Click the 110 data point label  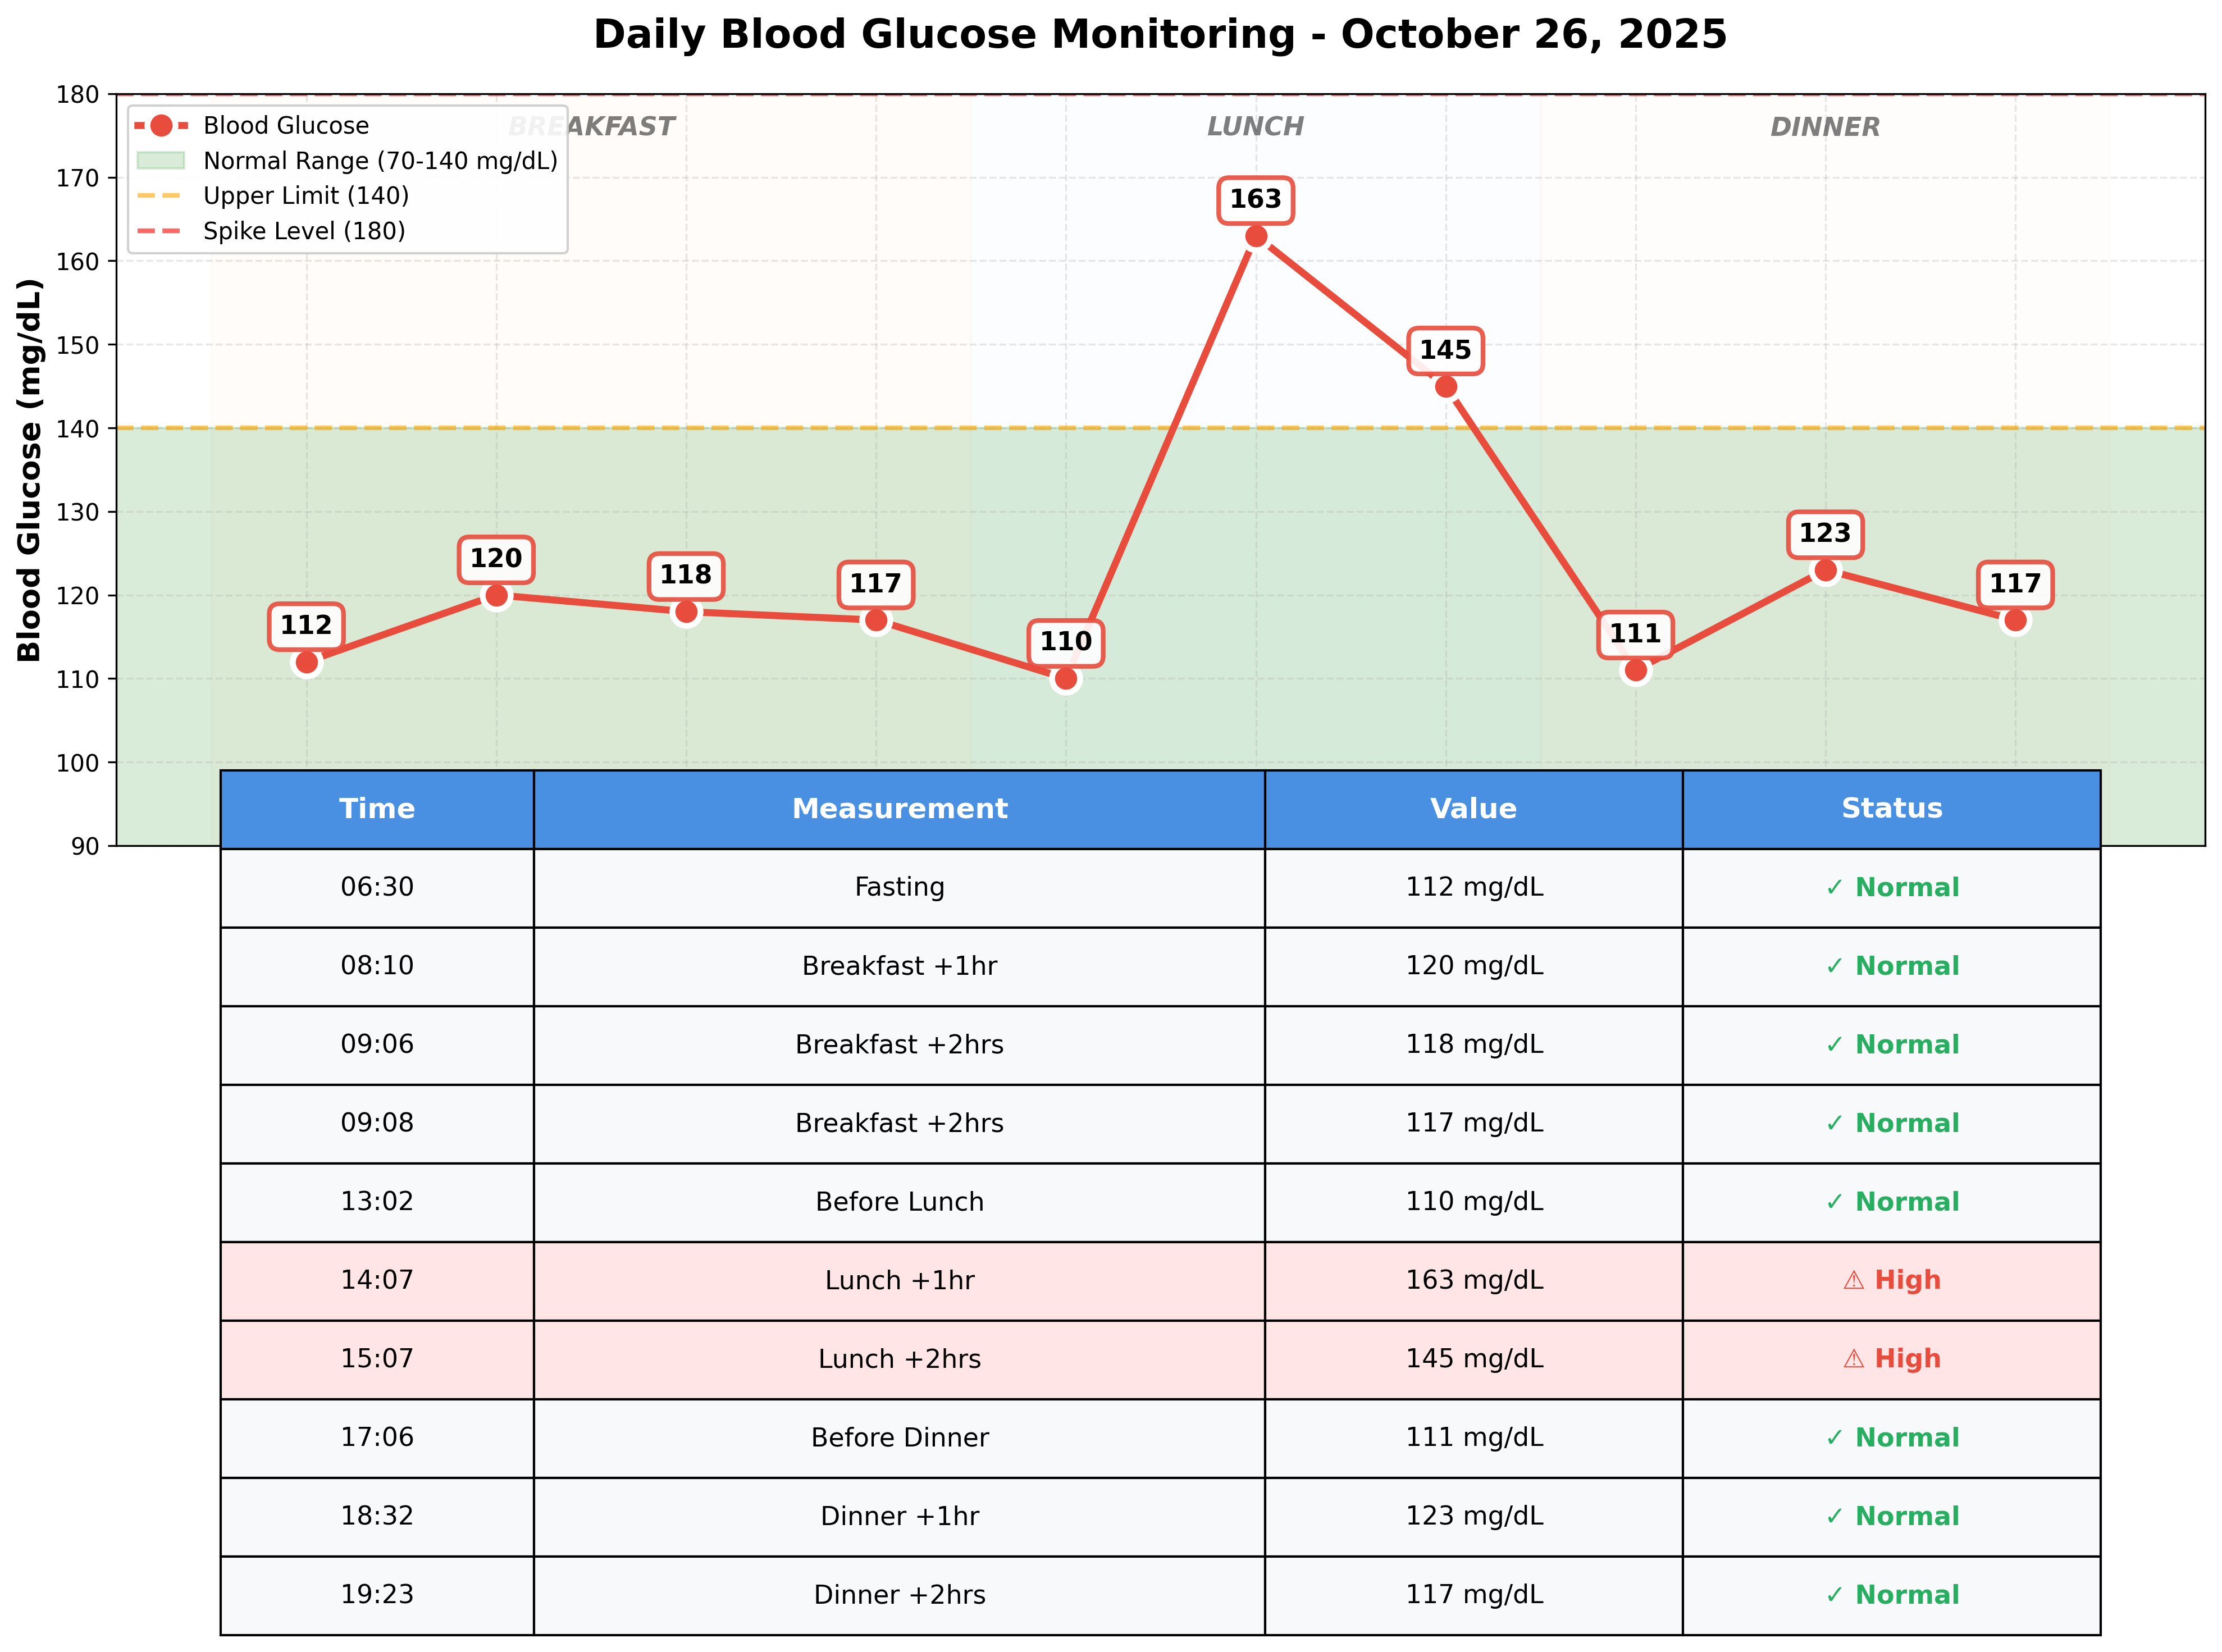1066,642
